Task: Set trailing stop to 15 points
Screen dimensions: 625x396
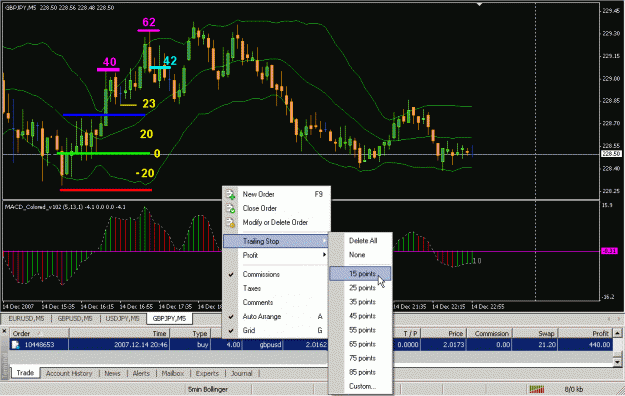Action: pyautogui.click(x=361, y=274)
